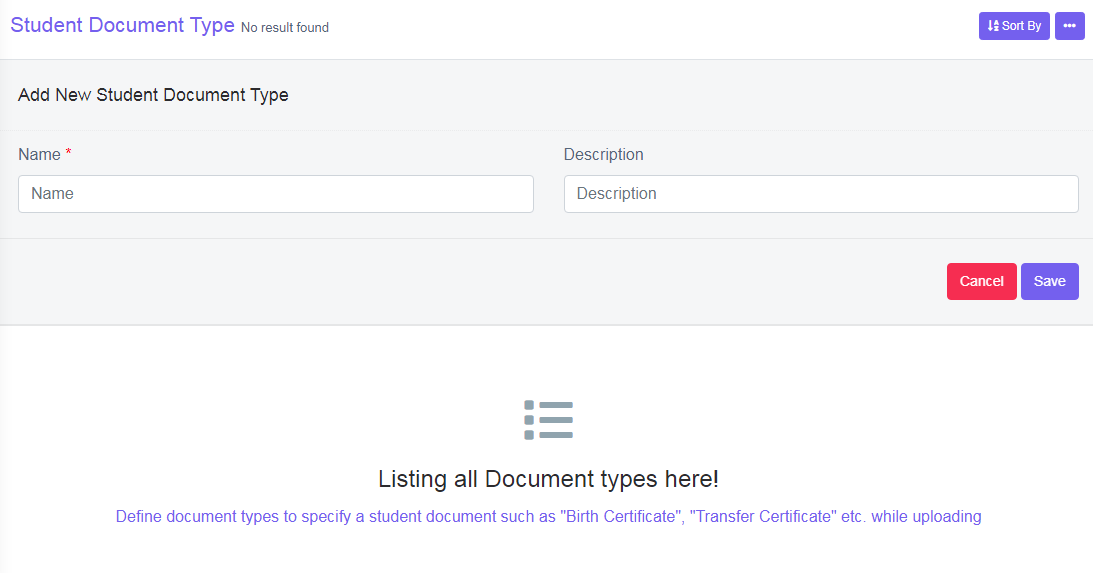1093x573 pixels.
Task: Click the "No result found" text
Action: [285, 27]
